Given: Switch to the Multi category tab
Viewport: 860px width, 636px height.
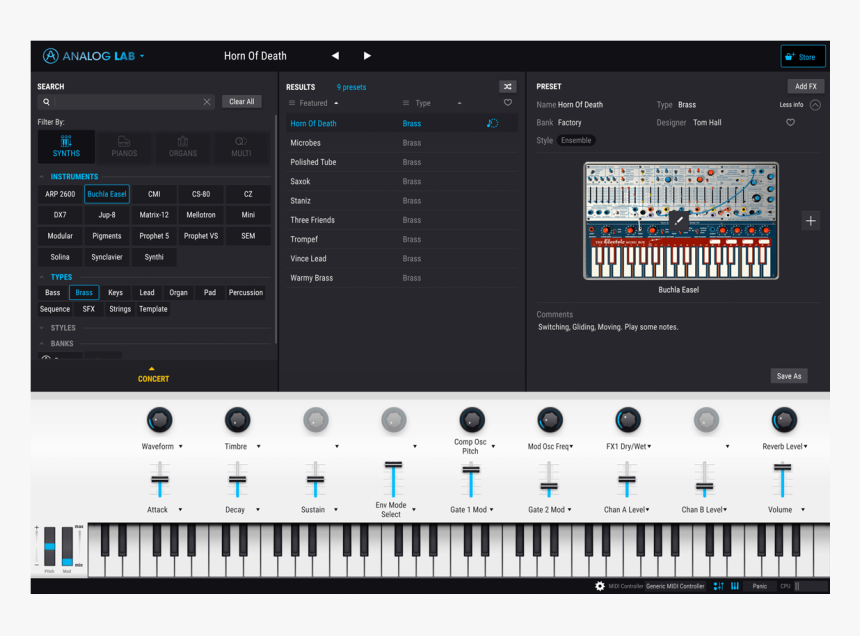Looking at the screenshot, I should 241,146.
